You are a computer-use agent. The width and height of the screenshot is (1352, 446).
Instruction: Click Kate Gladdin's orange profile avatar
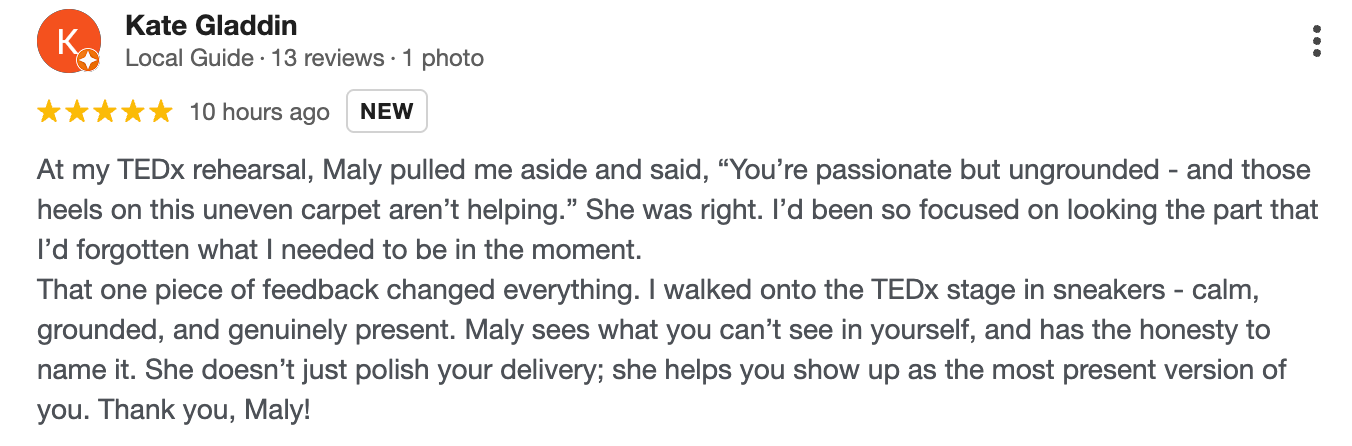[x=65, y=42]
